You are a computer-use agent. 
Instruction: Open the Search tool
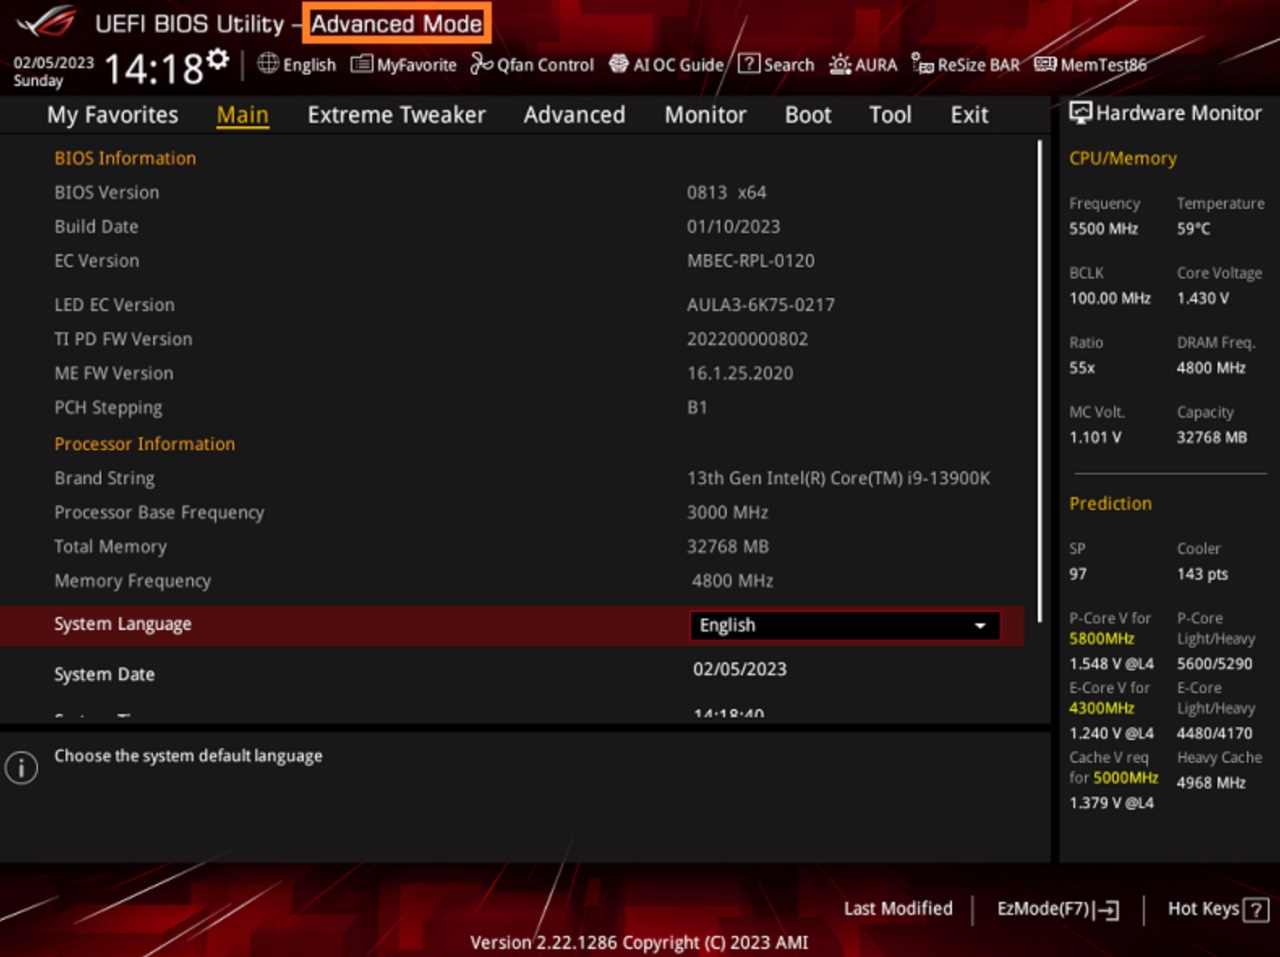tap(776, 65)
